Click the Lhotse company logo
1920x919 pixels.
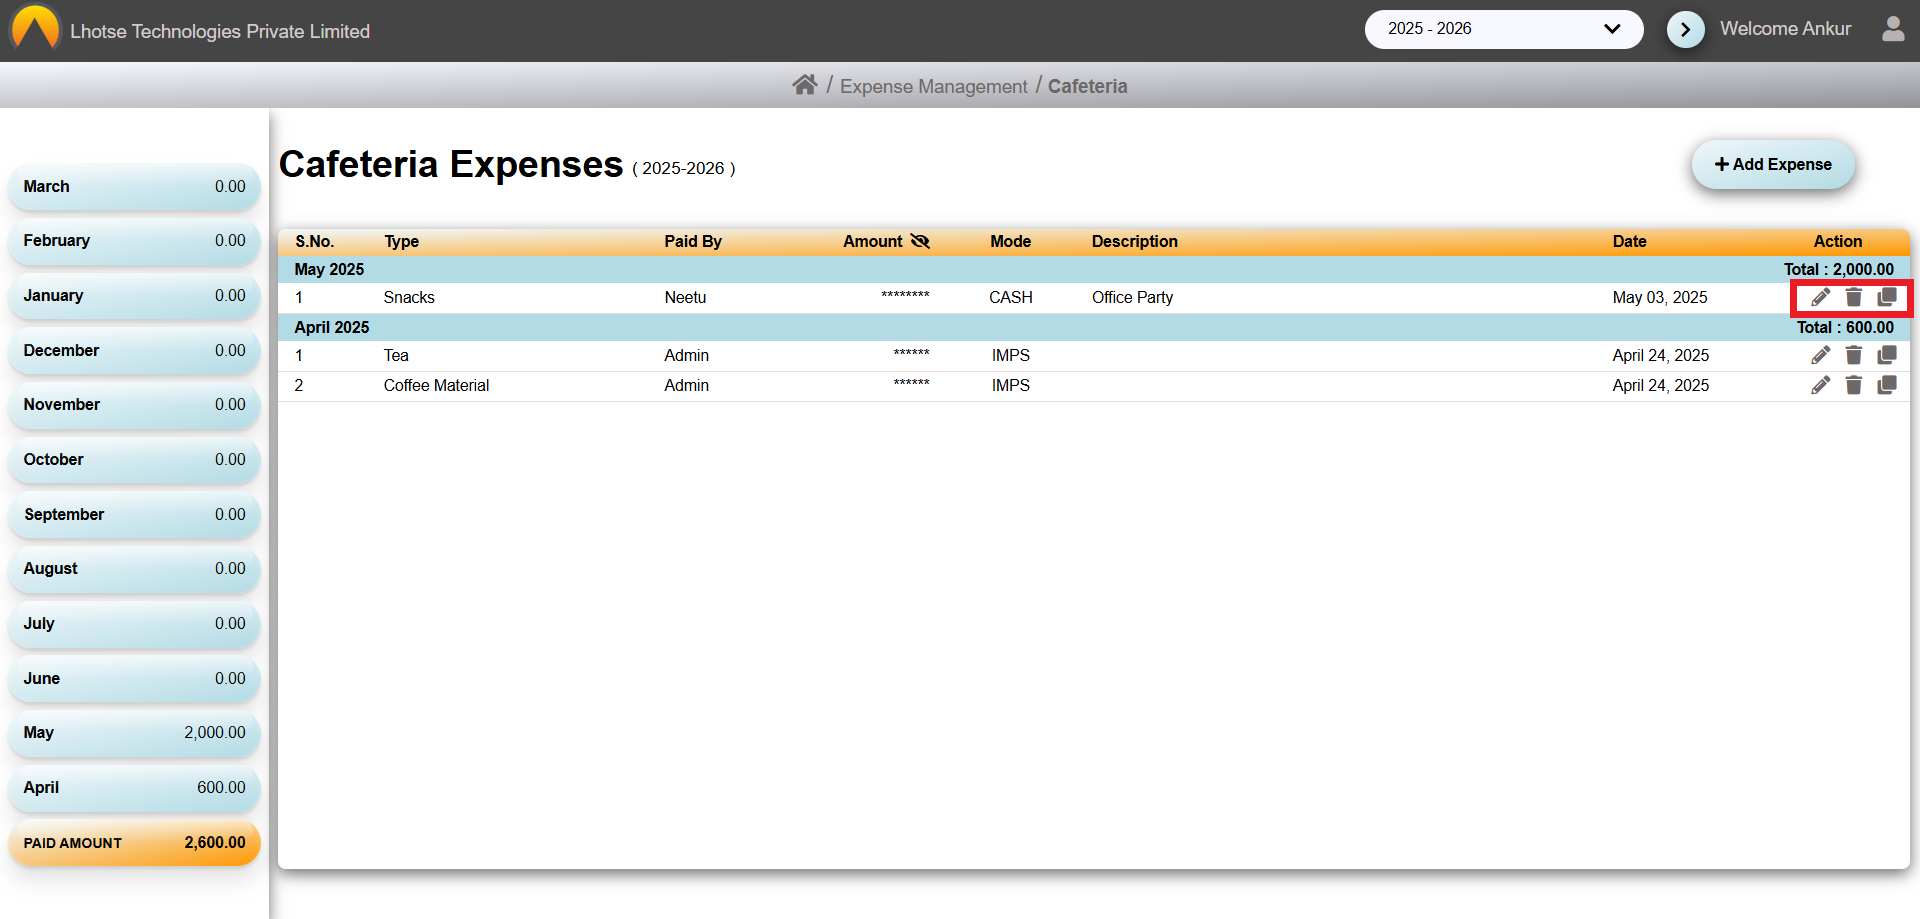coord(35,28)
